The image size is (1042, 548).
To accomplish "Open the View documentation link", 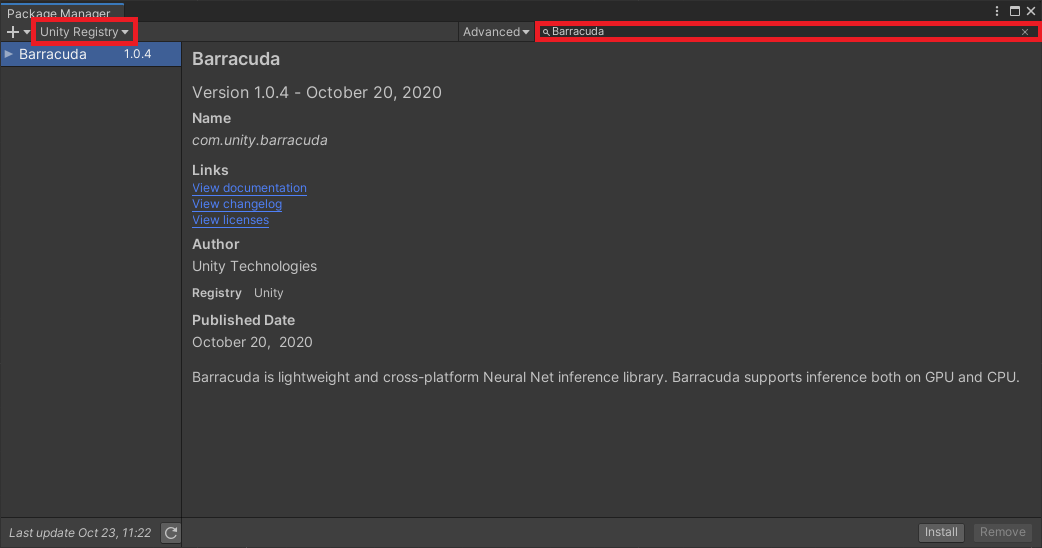I will coord(249,188).
